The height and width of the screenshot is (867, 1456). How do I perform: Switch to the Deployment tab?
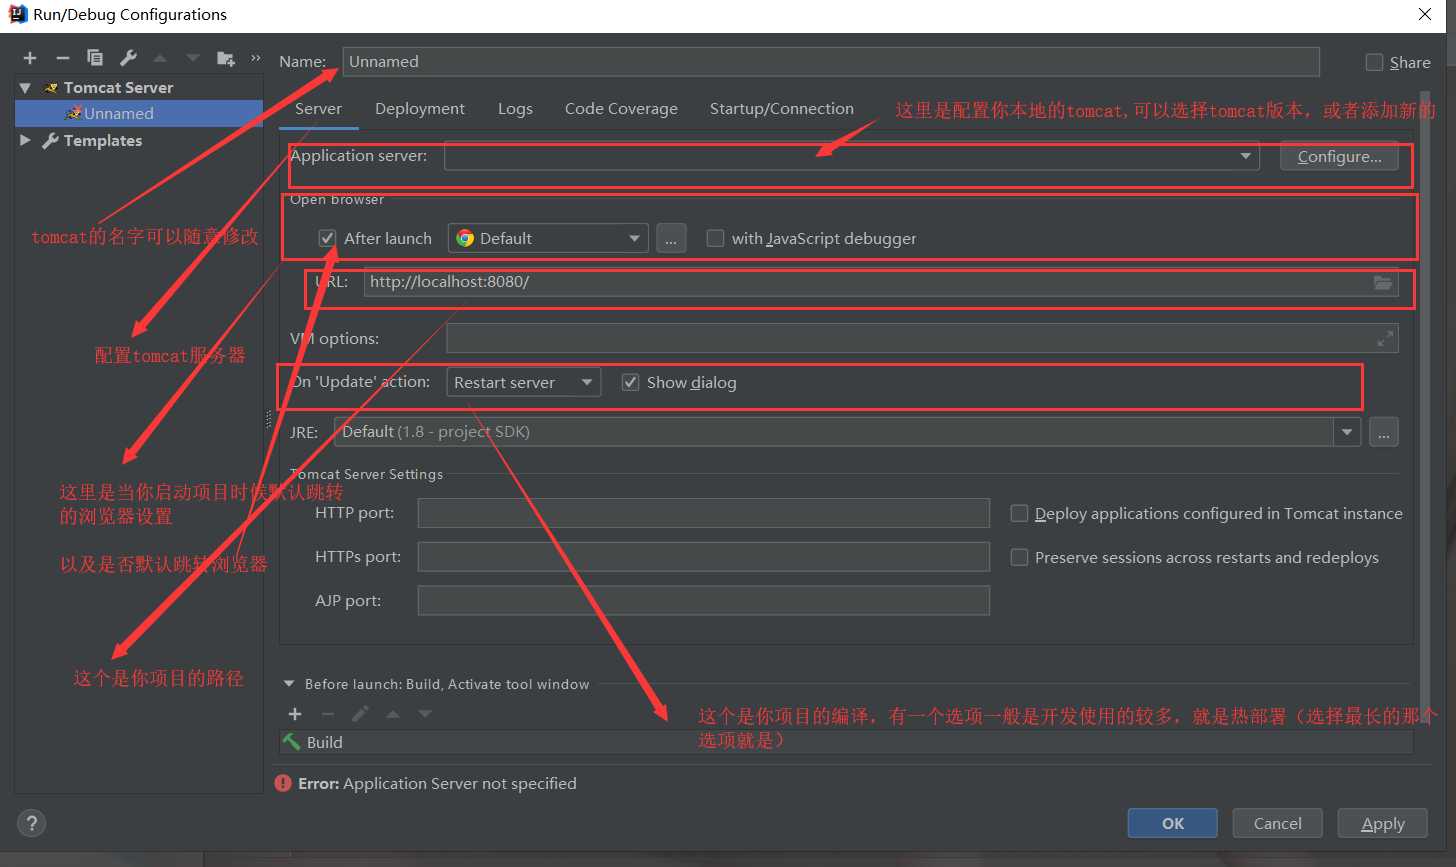point(420,109)
